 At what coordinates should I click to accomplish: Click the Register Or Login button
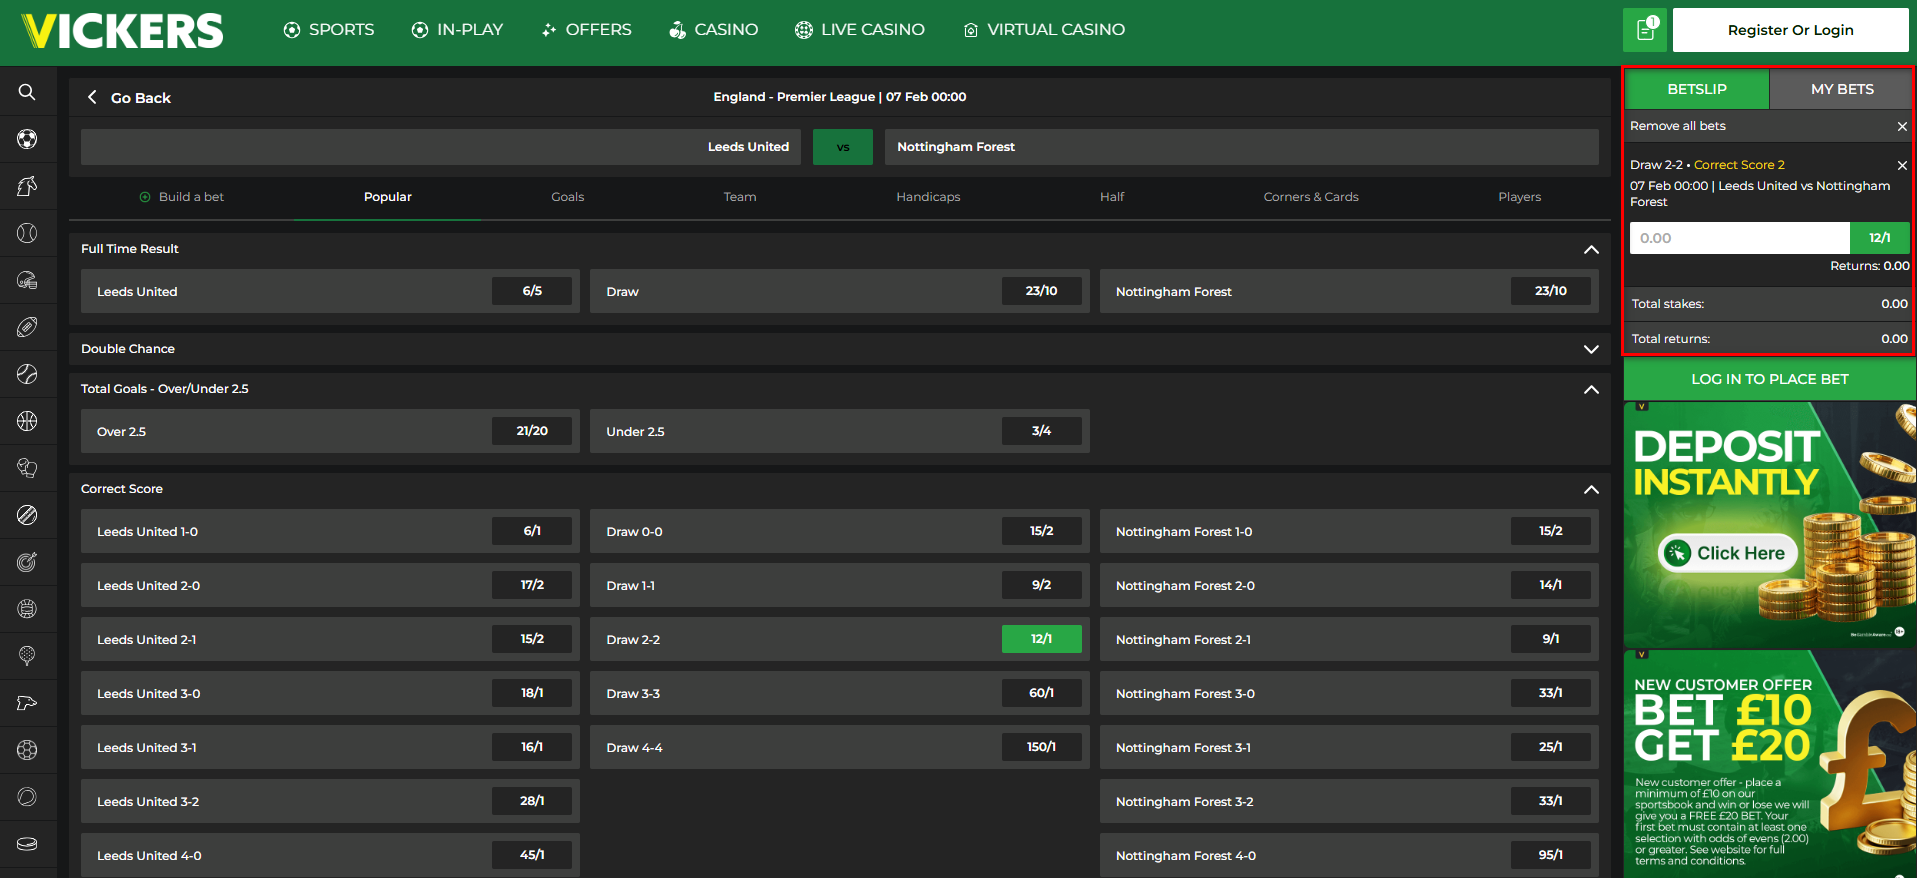[x=1790, y=30]
